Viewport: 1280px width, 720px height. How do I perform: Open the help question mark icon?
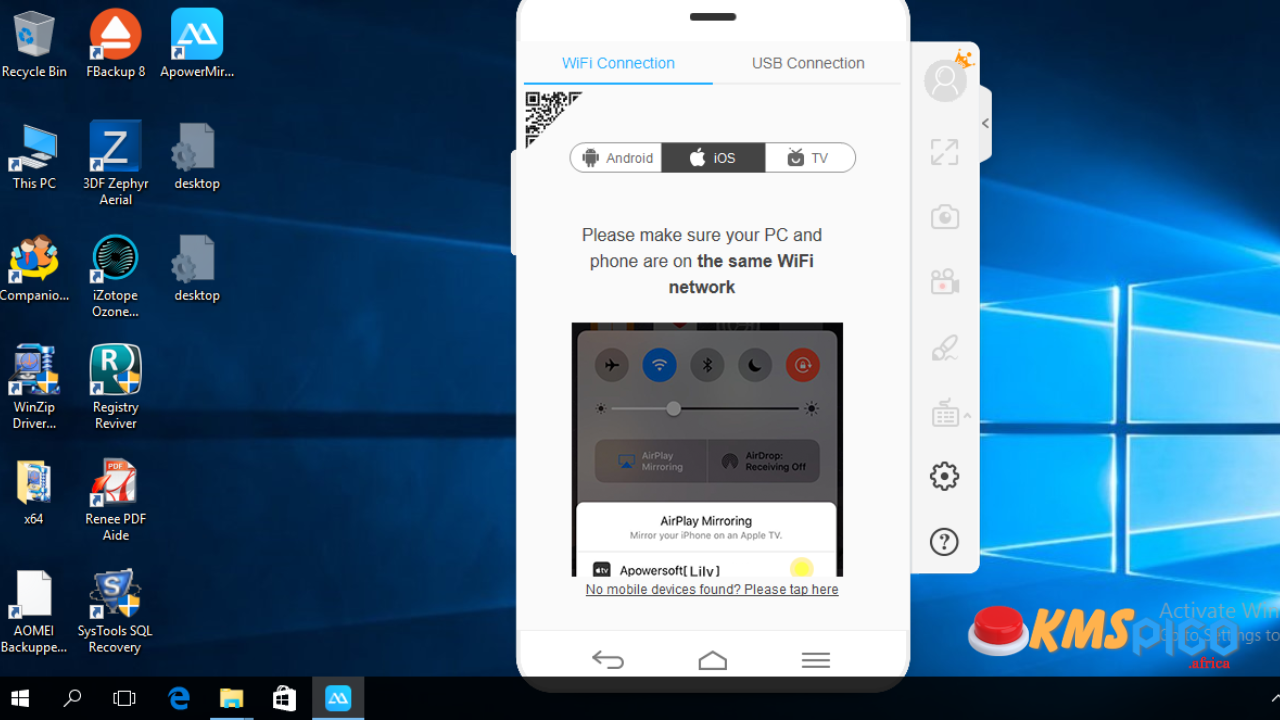tap(944, 541)
